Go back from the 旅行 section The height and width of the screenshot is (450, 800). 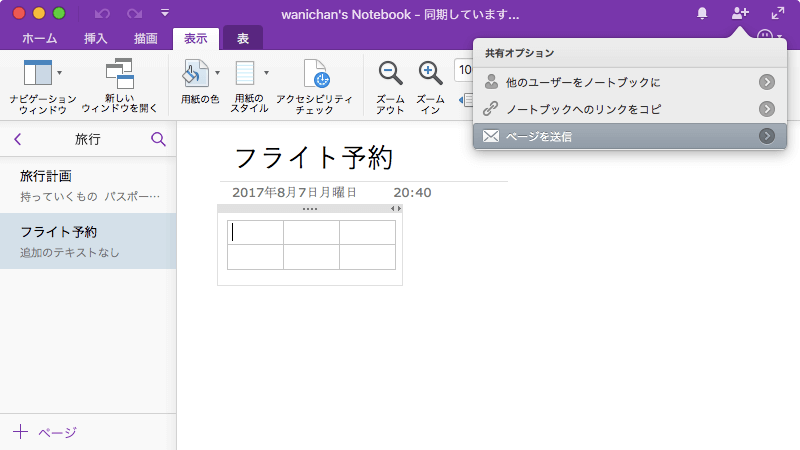pos(18,139)
